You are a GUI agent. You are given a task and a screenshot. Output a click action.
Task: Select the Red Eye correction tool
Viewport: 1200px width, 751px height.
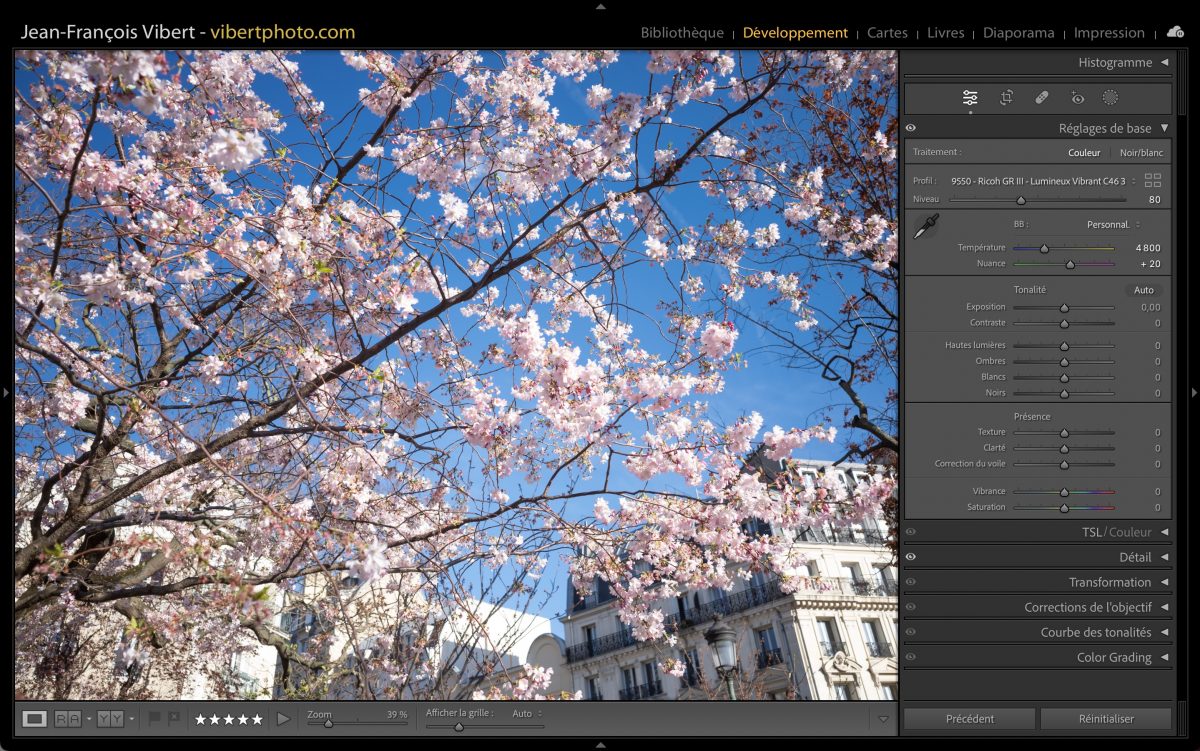(x=1077, y=98)
